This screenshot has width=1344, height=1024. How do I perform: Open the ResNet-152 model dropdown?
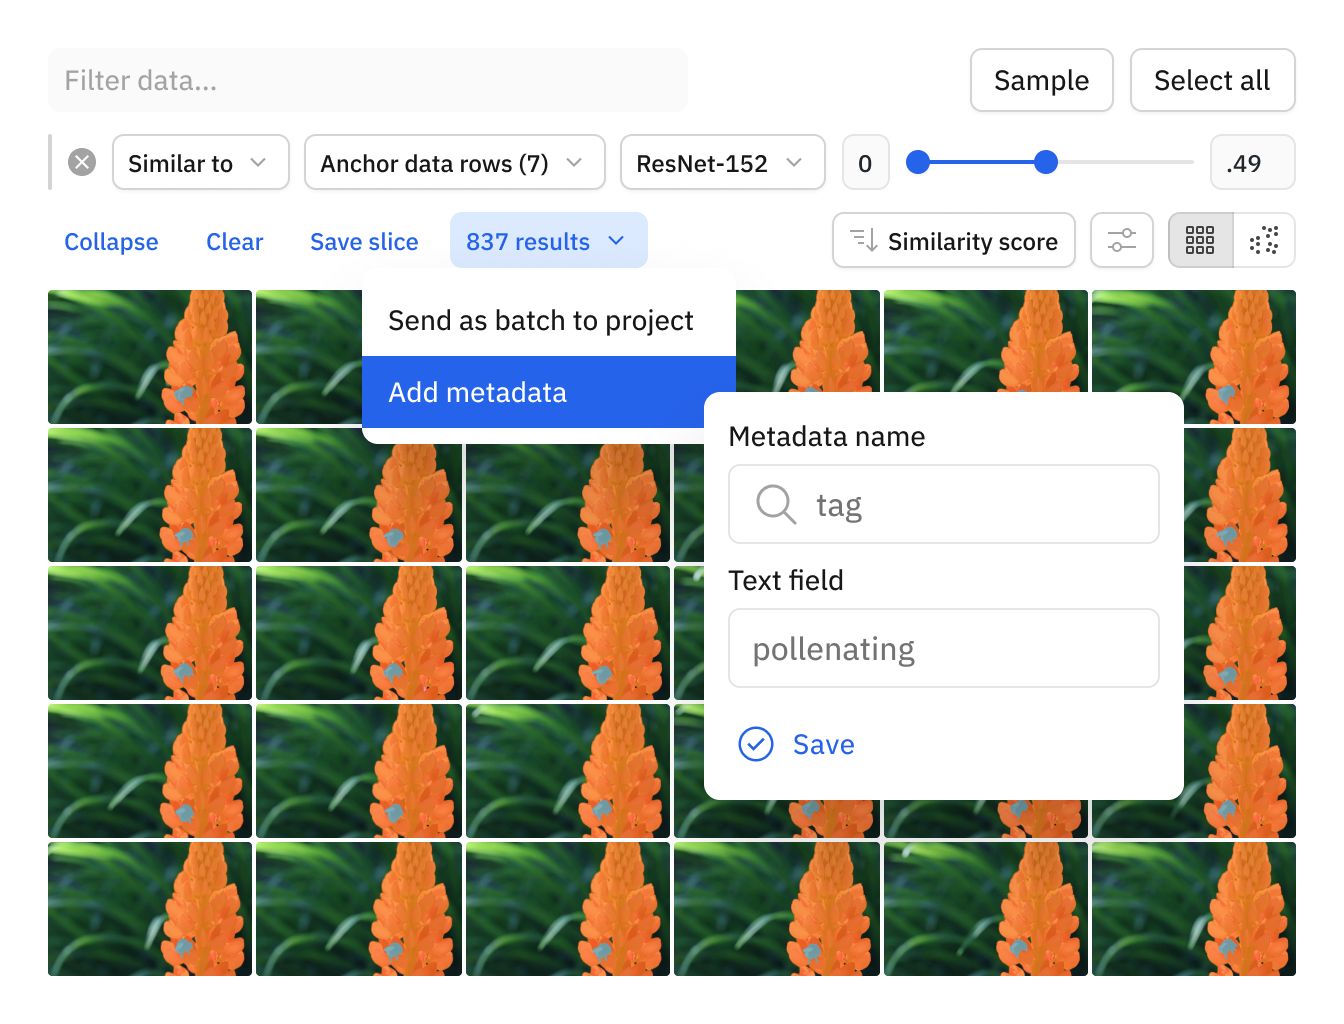point(723,162)
